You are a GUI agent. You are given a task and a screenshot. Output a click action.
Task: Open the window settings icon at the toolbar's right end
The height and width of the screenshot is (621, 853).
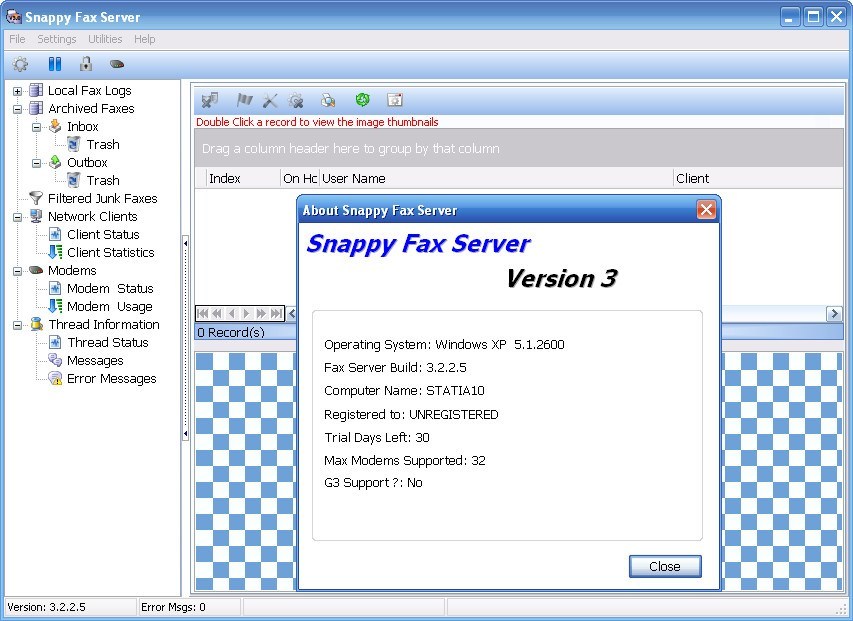click(393, 100)
